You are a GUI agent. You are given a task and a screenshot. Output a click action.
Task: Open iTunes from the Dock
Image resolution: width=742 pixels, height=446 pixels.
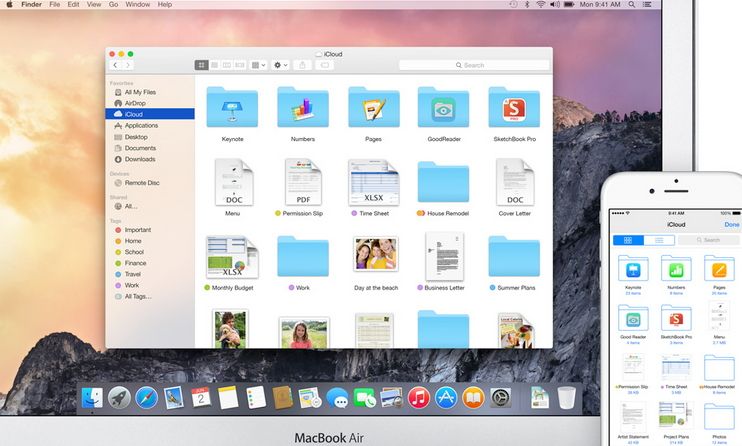pyautogui.click(x=418, y=398)
